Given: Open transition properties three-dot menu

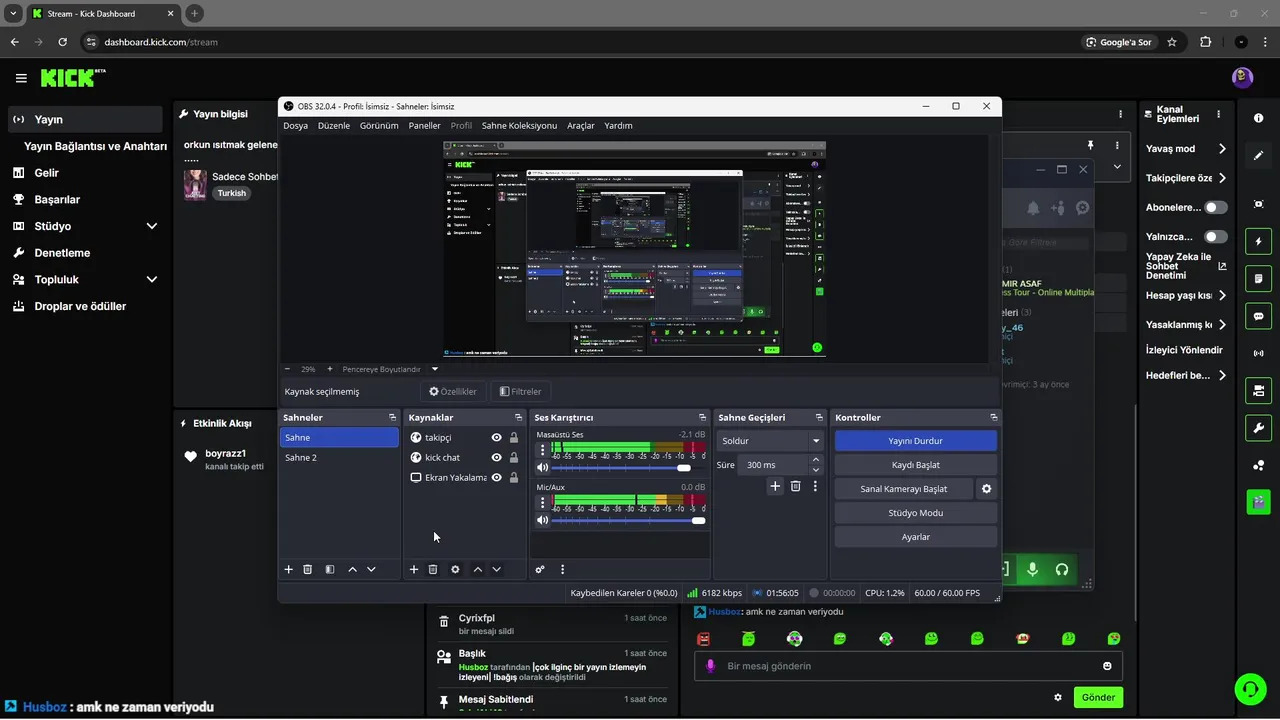Looking at the screenshot, I should tap(815, 486).
